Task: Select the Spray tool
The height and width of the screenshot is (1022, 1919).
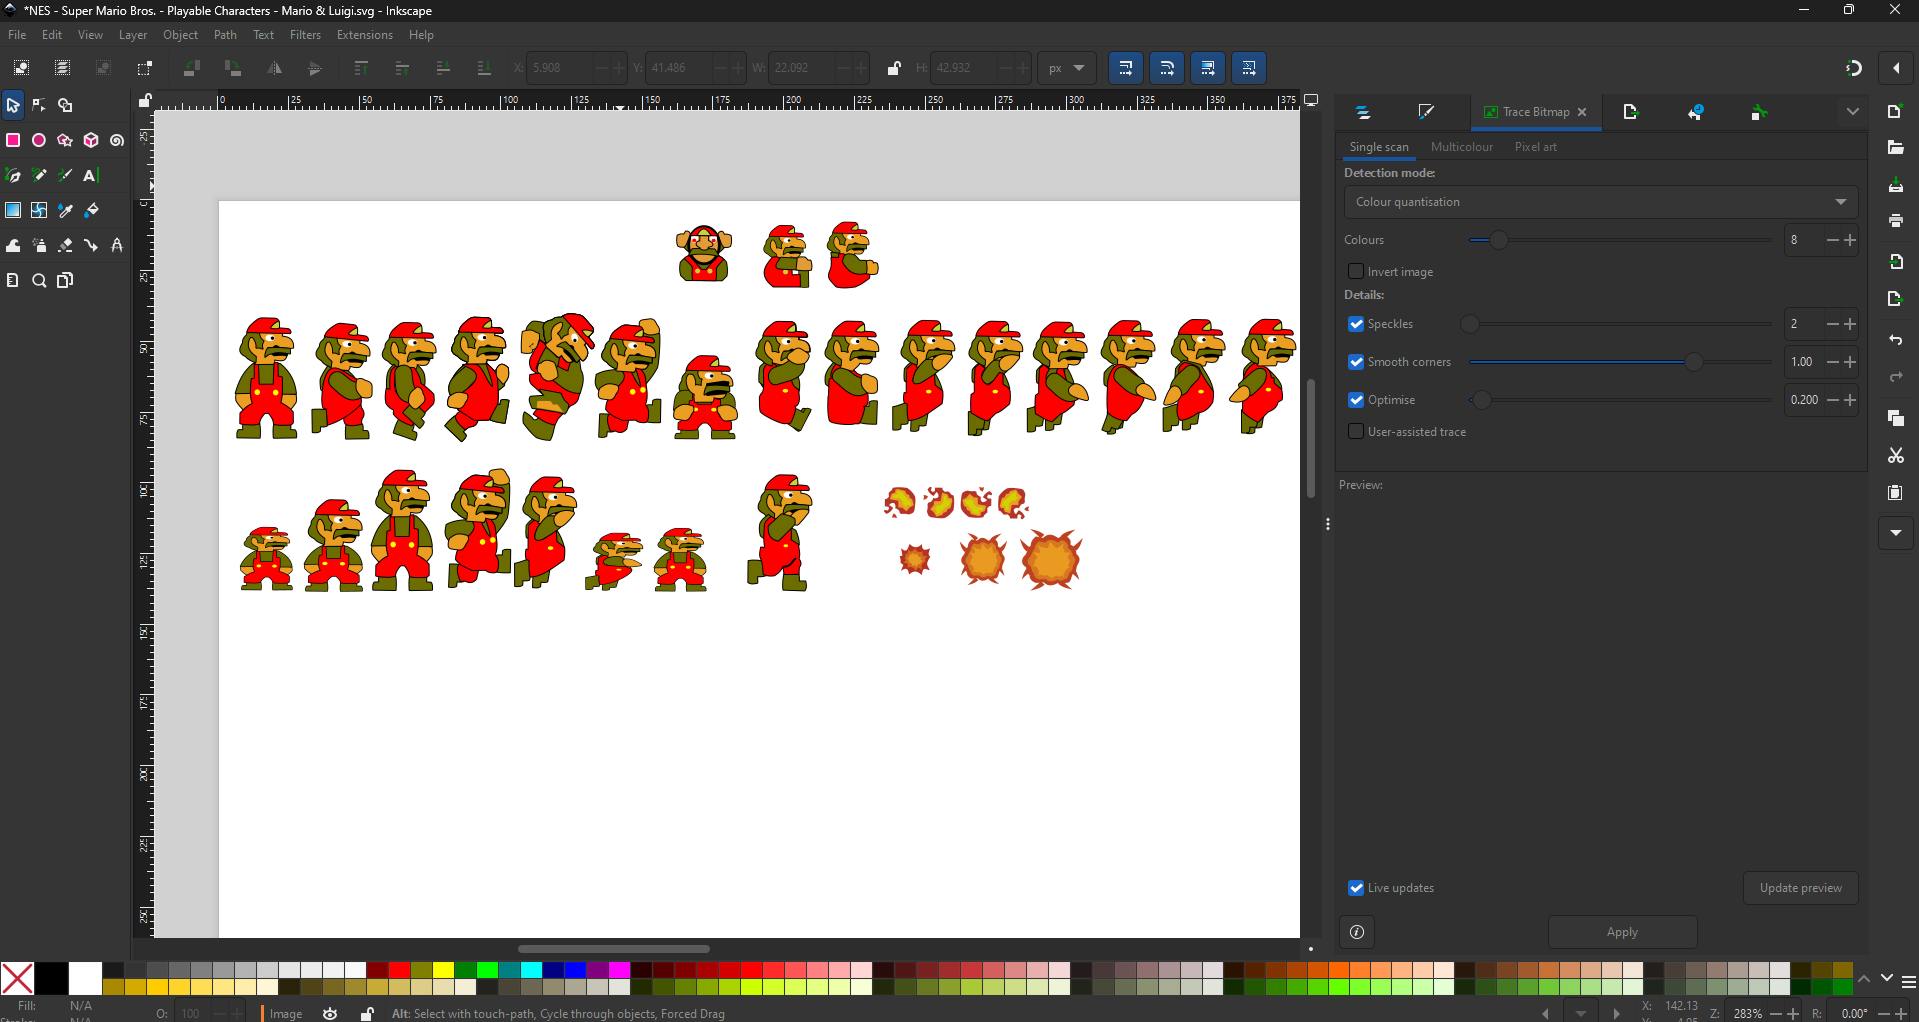Action: (39, 245)
